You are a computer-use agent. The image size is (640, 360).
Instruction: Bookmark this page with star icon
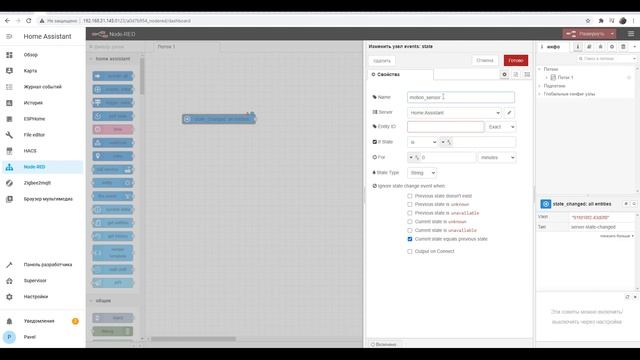(588, 20)
